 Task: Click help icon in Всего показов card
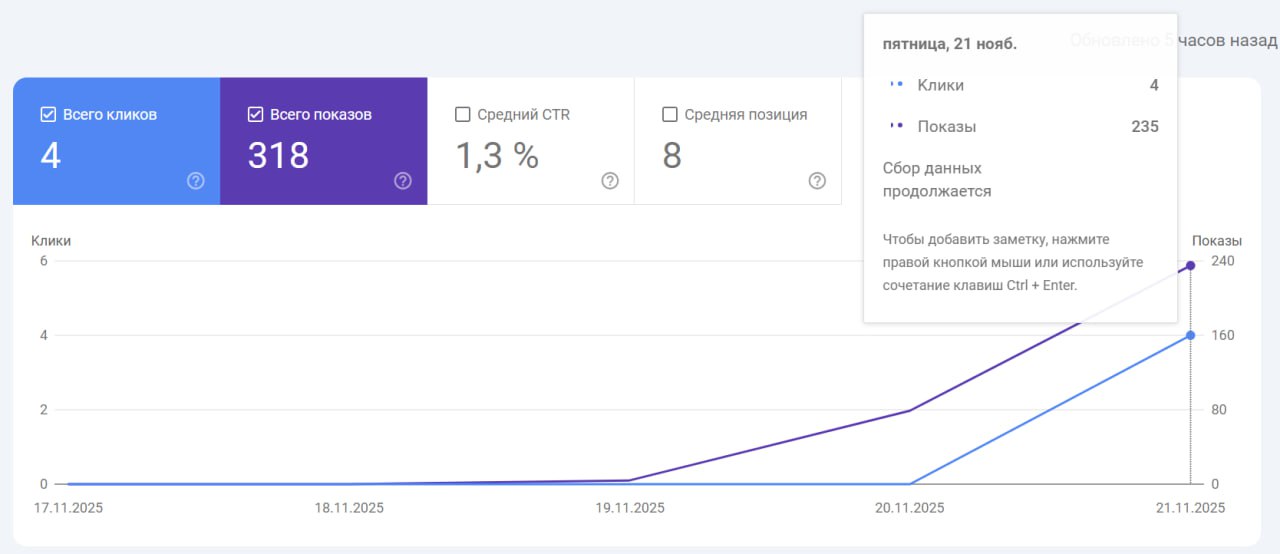[403, 181]
